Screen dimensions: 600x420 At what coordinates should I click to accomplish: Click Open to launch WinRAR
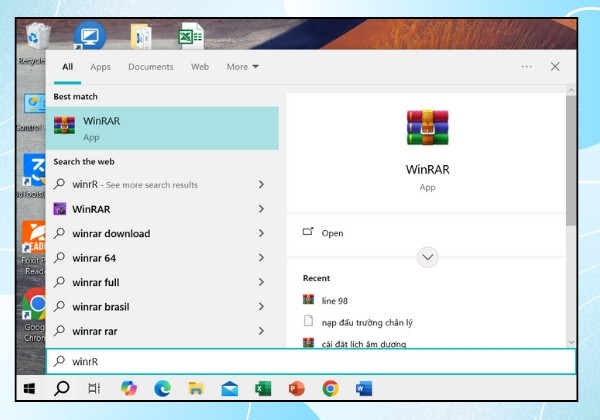coord(332,233)
